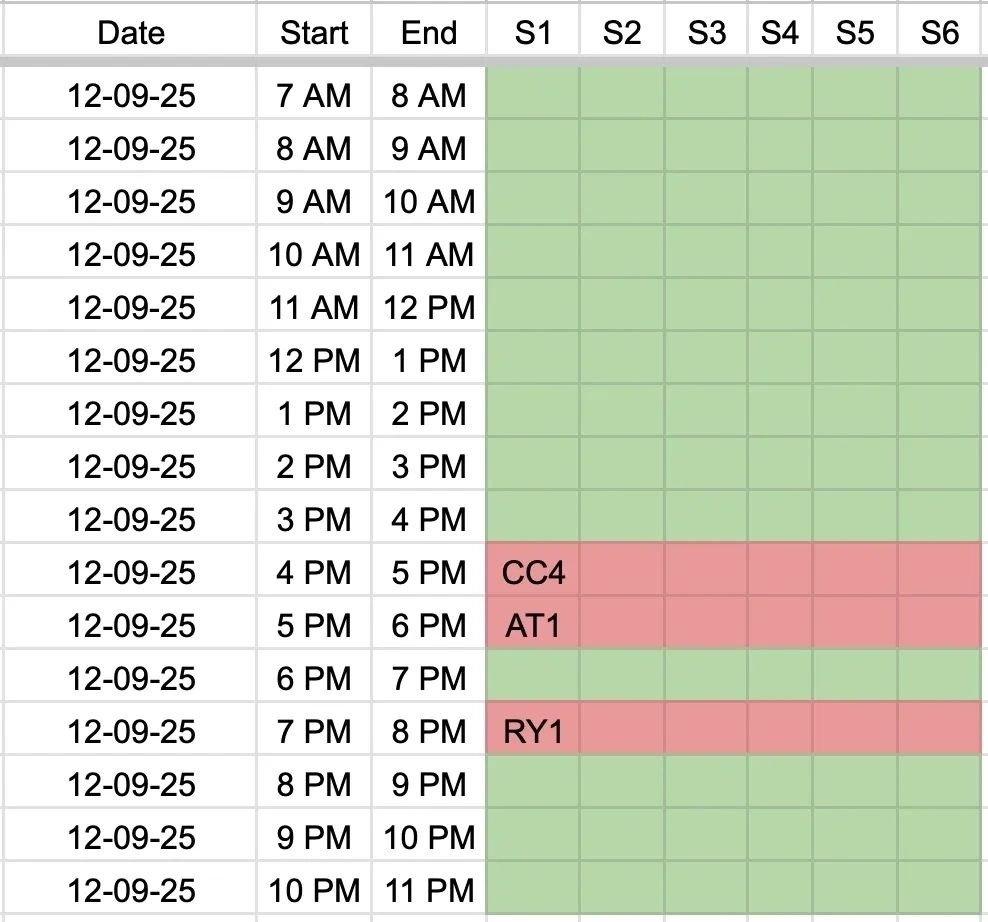This screenshot has height=922, width=988.
Task: Select the S6 column header
Action: (x=940, y=33)
